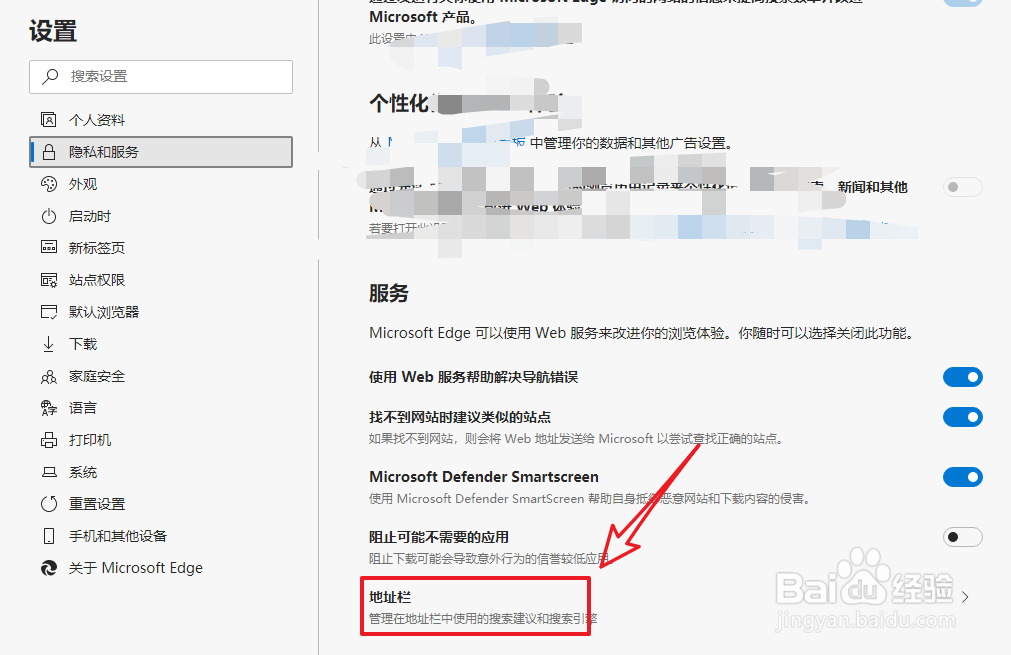
Task: Disable 找不到网站时建议类似的站点
Action: click(x=962, y=417)
